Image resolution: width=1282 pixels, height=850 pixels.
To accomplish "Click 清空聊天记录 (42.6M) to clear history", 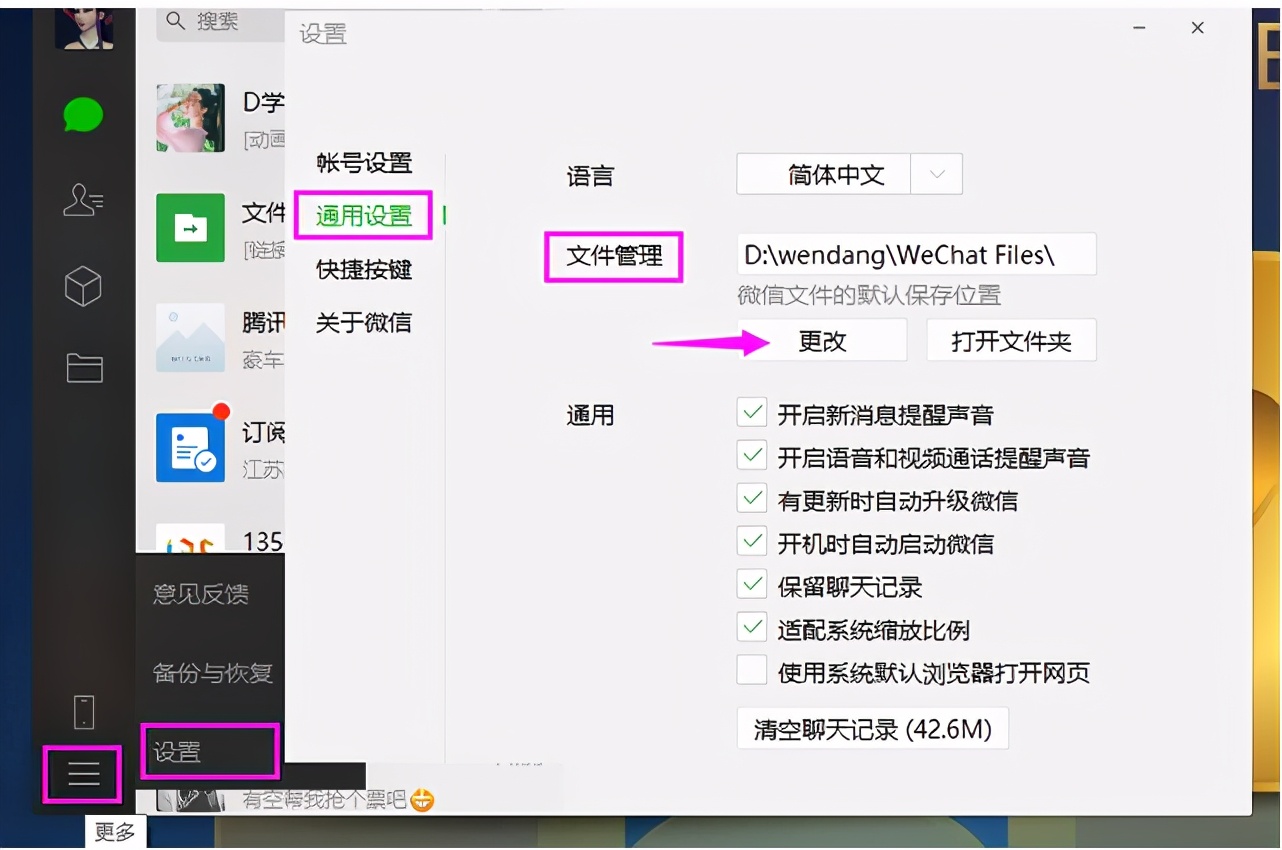I will coord(871,729).
